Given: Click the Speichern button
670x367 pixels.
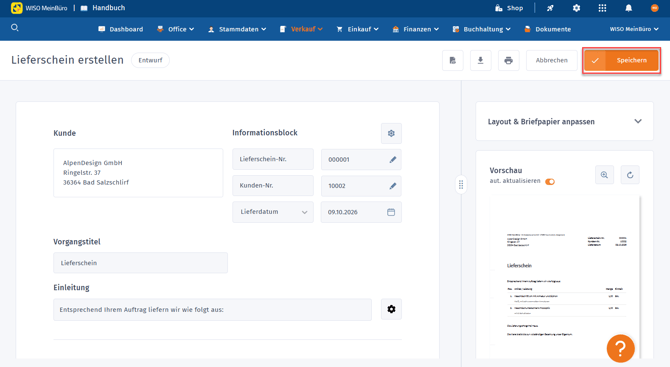Looking at the screenshot, I should [621, 60].
